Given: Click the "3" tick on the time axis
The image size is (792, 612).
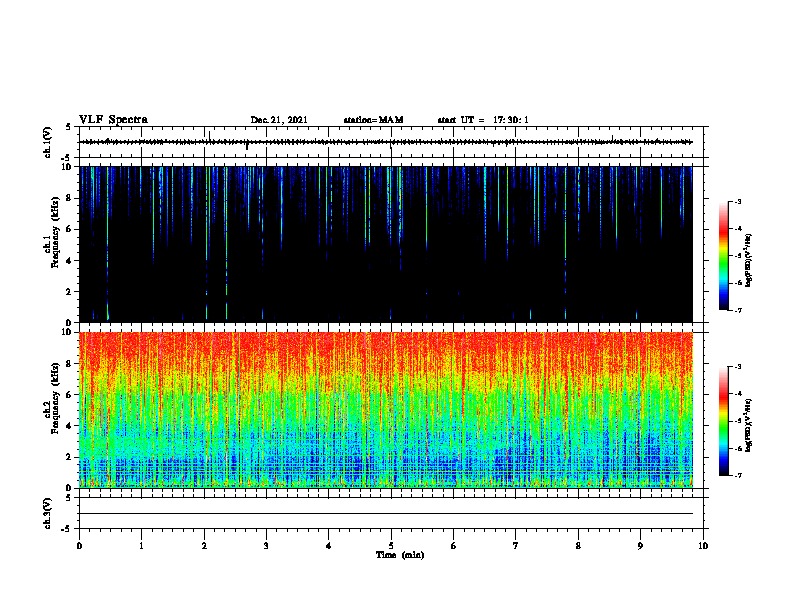Looking at the screenshot, I should pyautogui.click(x=266, y=546).
